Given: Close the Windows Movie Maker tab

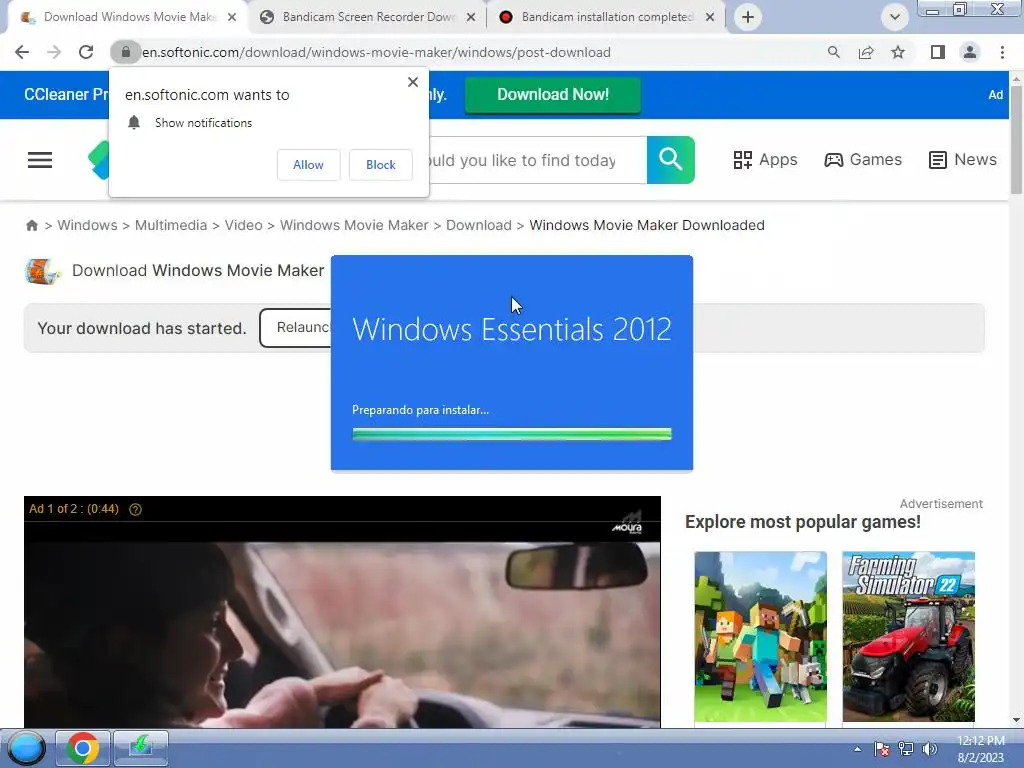Looking at the screenshot, I should (232, 17).
